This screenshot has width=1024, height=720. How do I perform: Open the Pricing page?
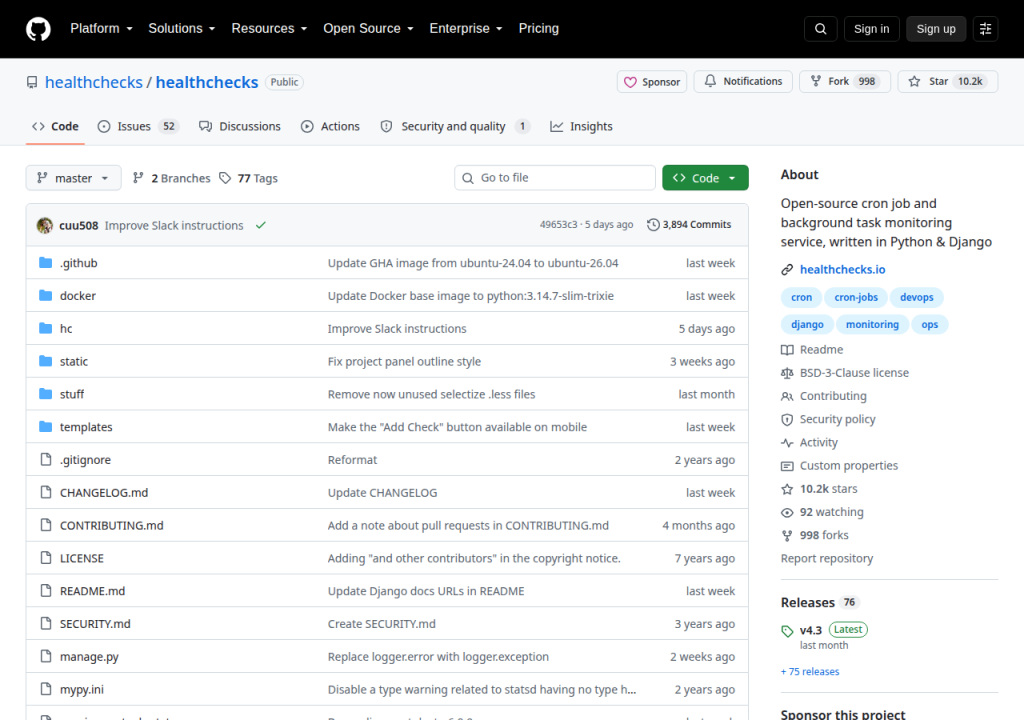click(x=539, y=29)
